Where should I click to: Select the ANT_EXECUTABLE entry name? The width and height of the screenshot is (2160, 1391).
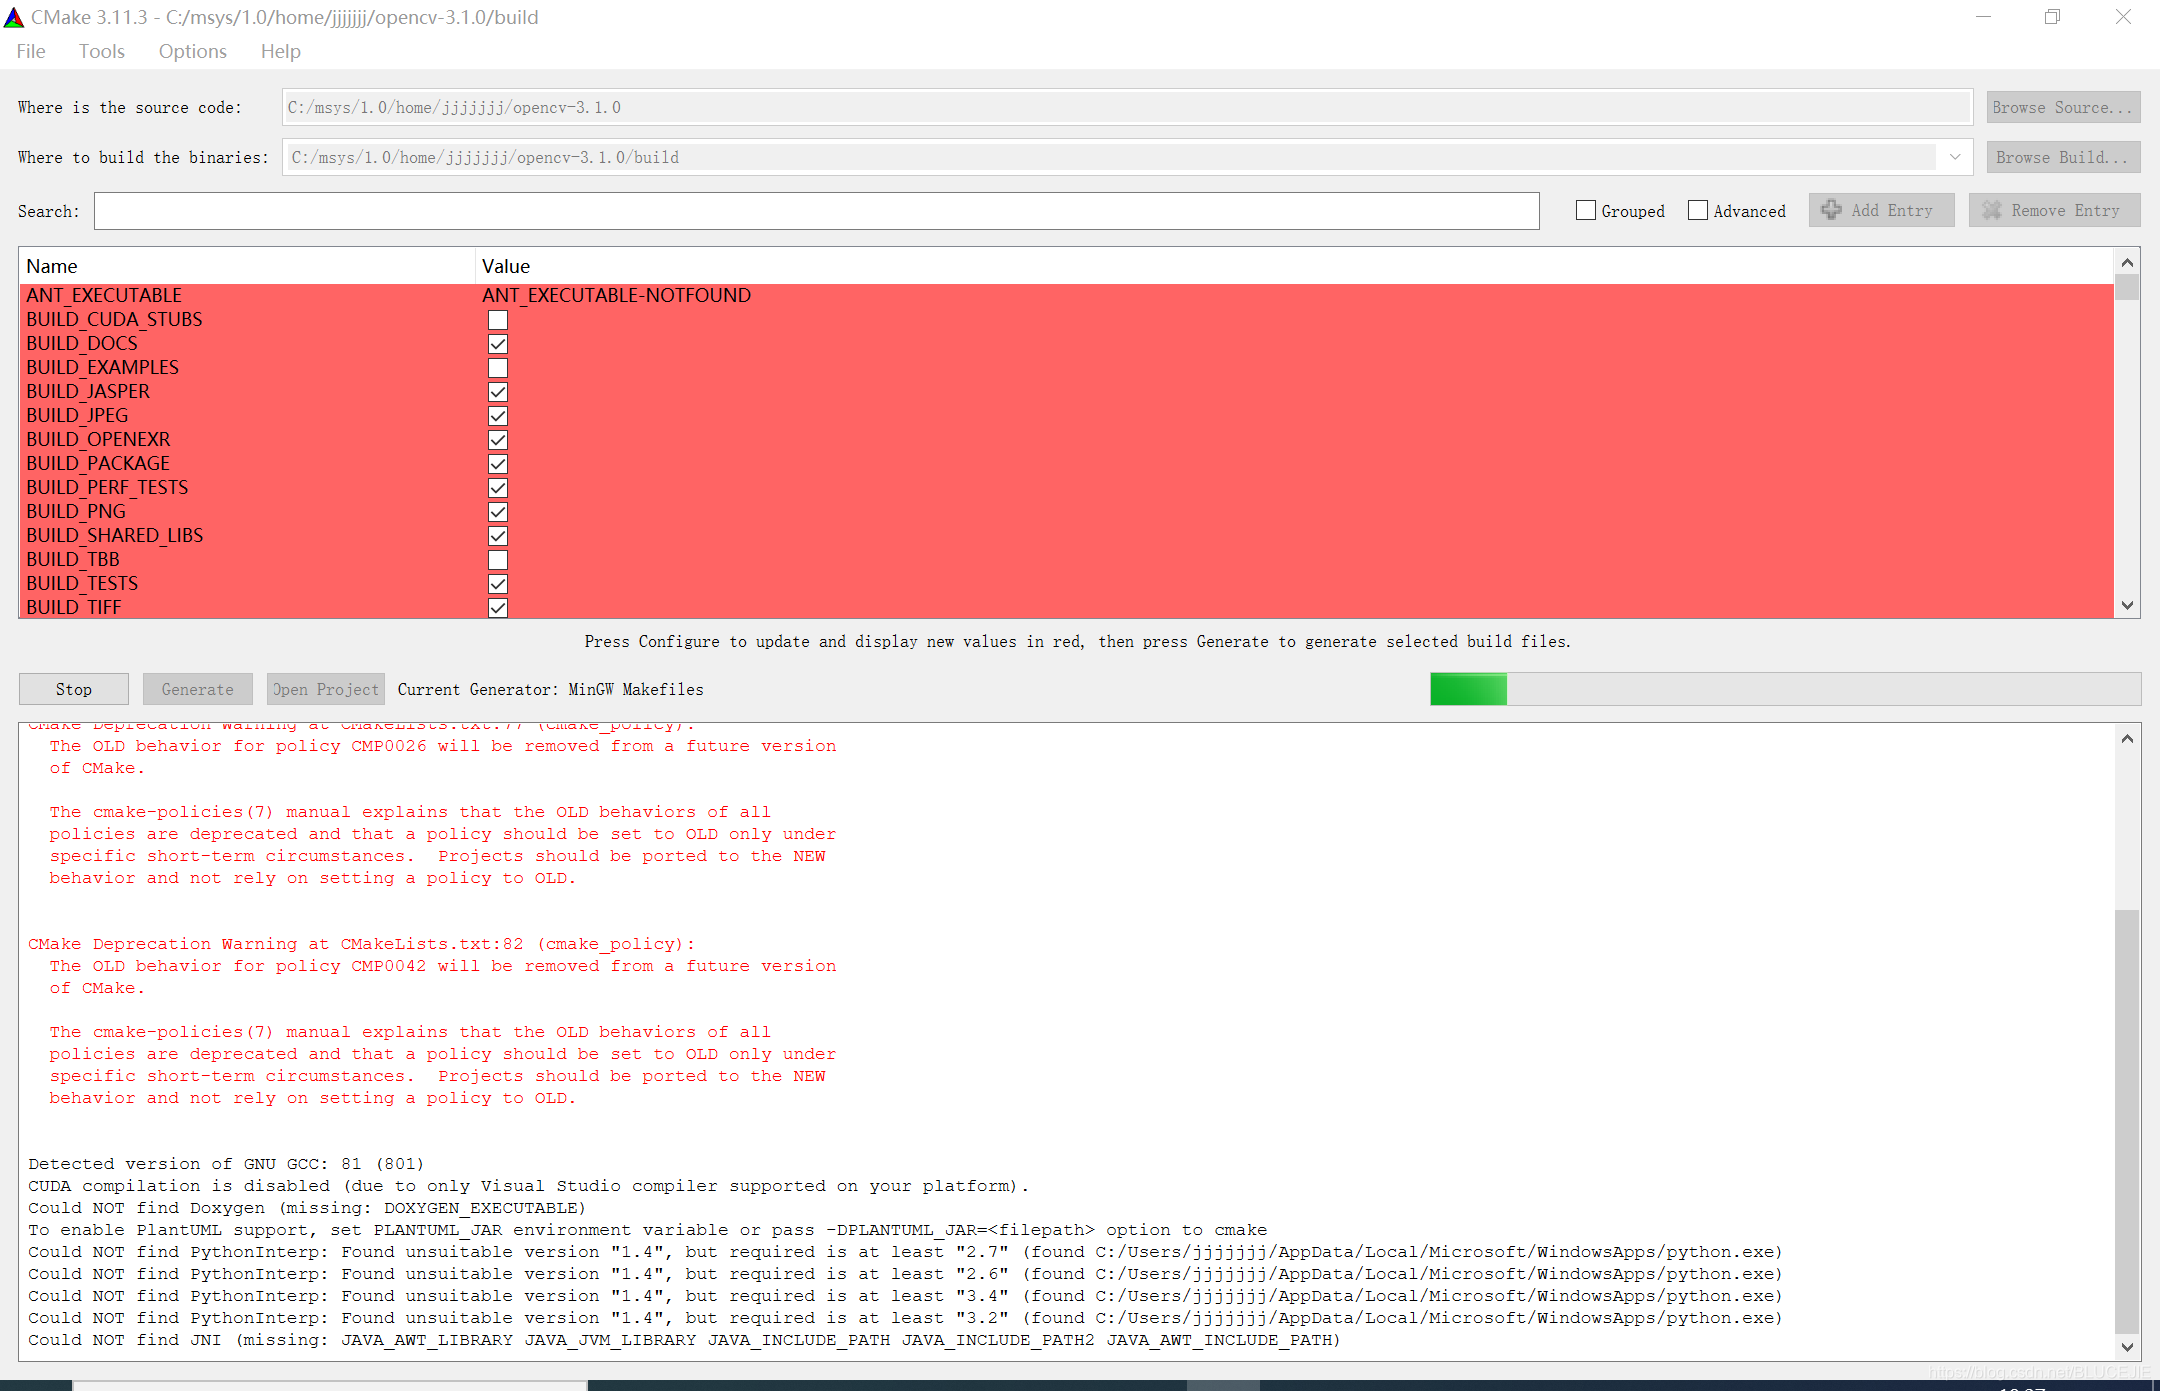click(104, 295)
